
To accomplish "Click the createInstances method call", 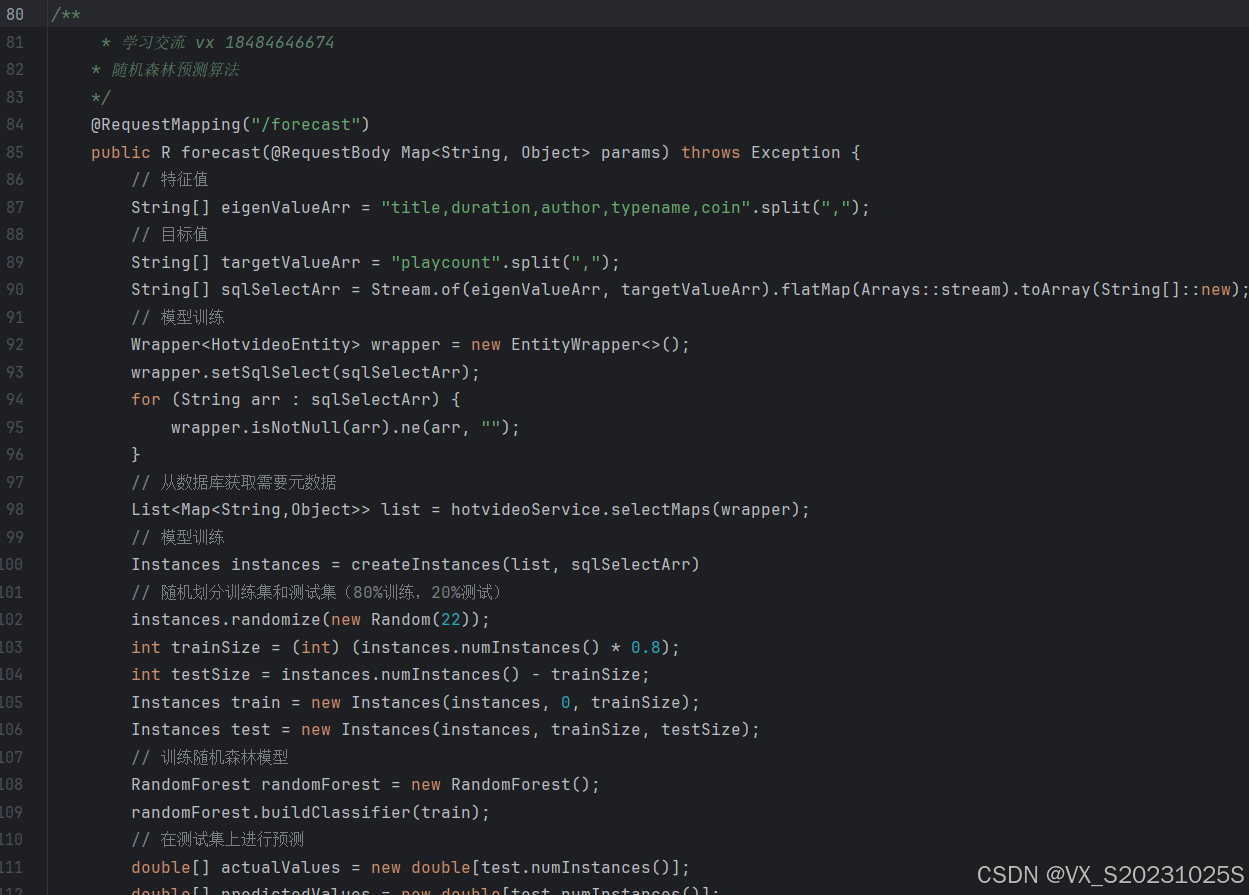I will (x=426, y=565).
